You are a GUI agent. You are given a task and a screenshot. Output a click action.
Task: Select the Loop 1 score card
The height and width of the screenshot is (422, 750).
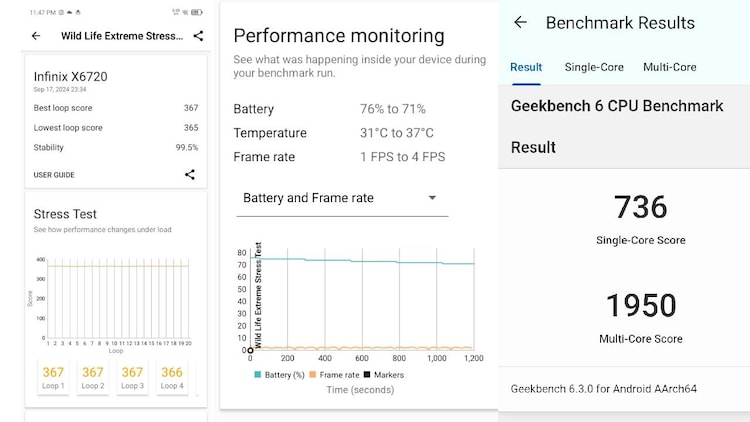[x=53, y=377]
